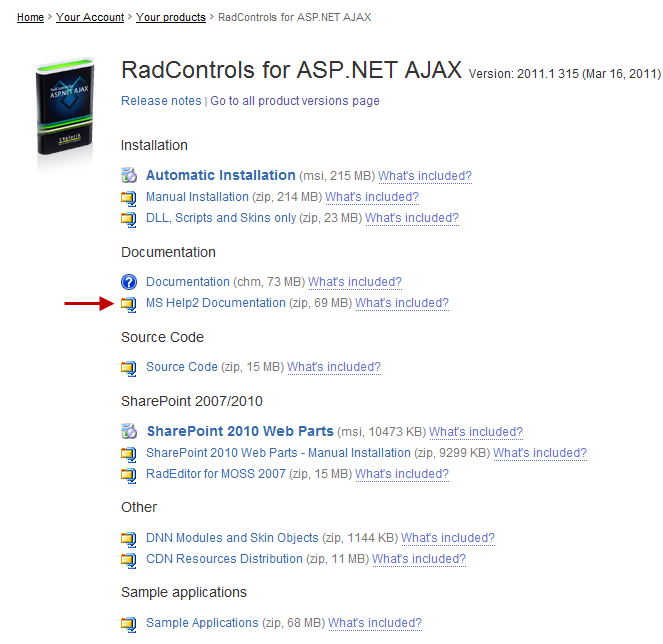Screen dimensions: 663x644
Task: Download Sample Applications zip
Action: (202, 623)
